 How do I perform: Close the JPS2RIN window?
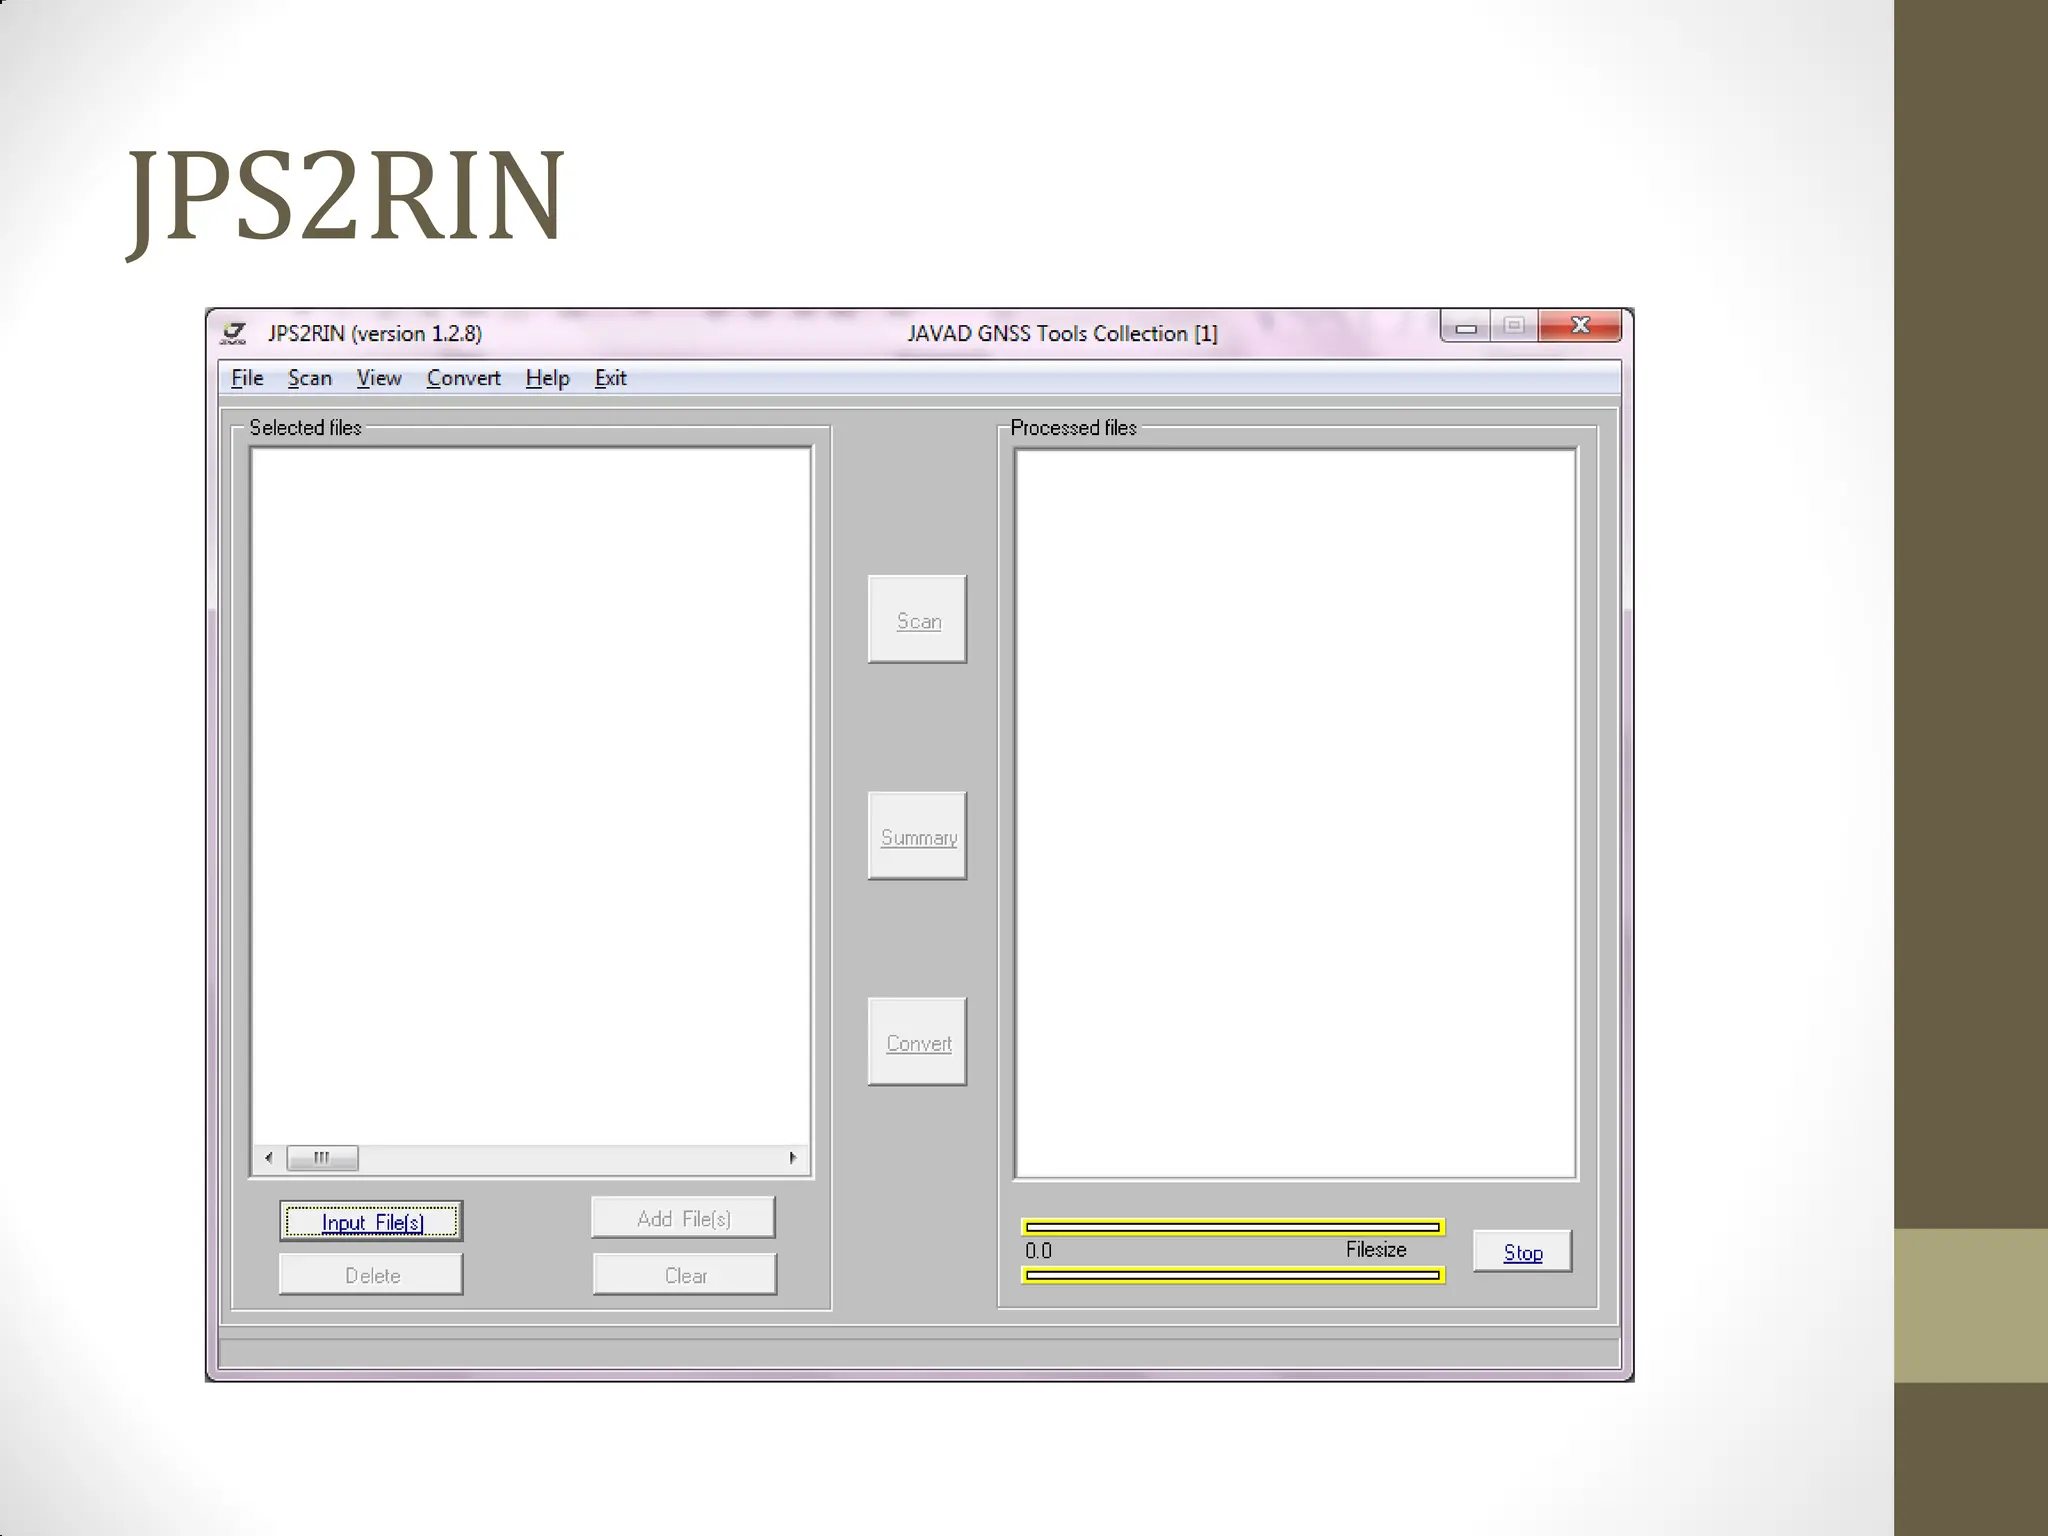1579,326
